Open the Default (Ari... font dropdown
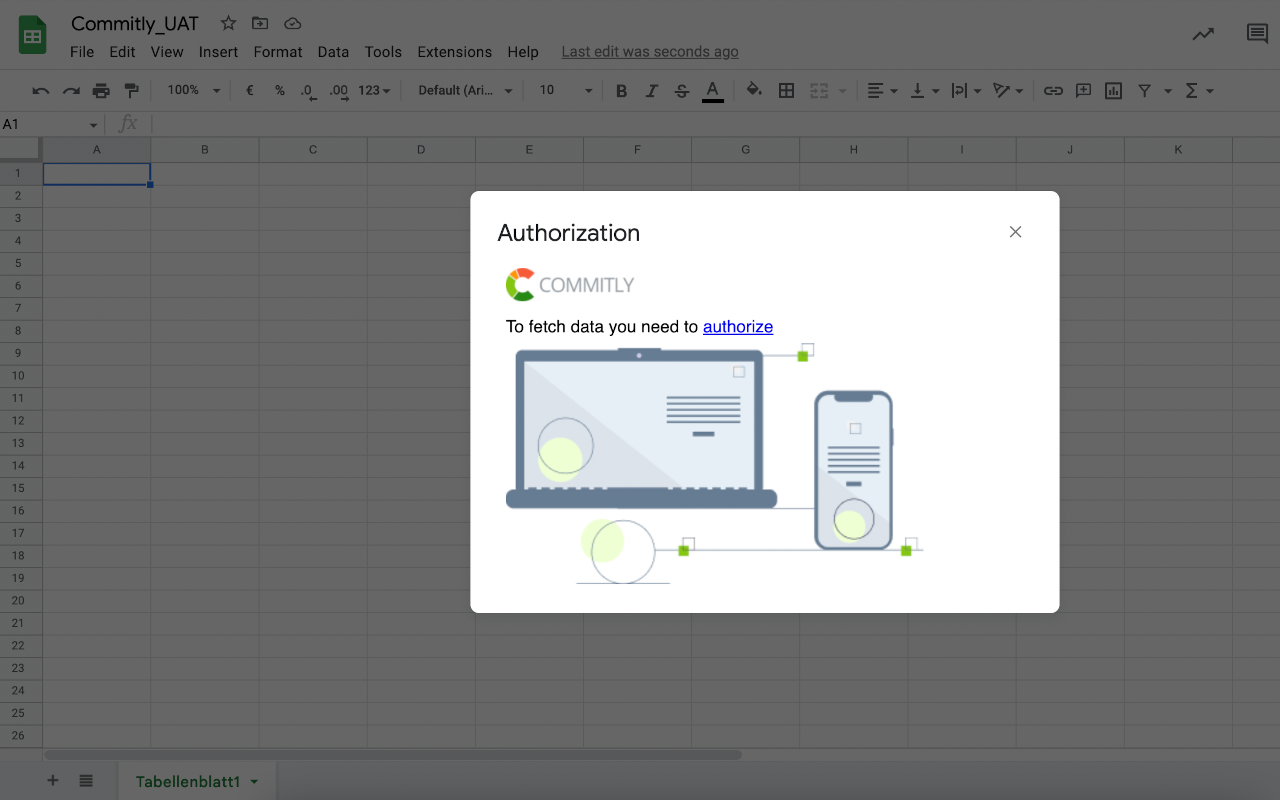Viewport: 1280px width, 800px height. click(x=465, y=90)
